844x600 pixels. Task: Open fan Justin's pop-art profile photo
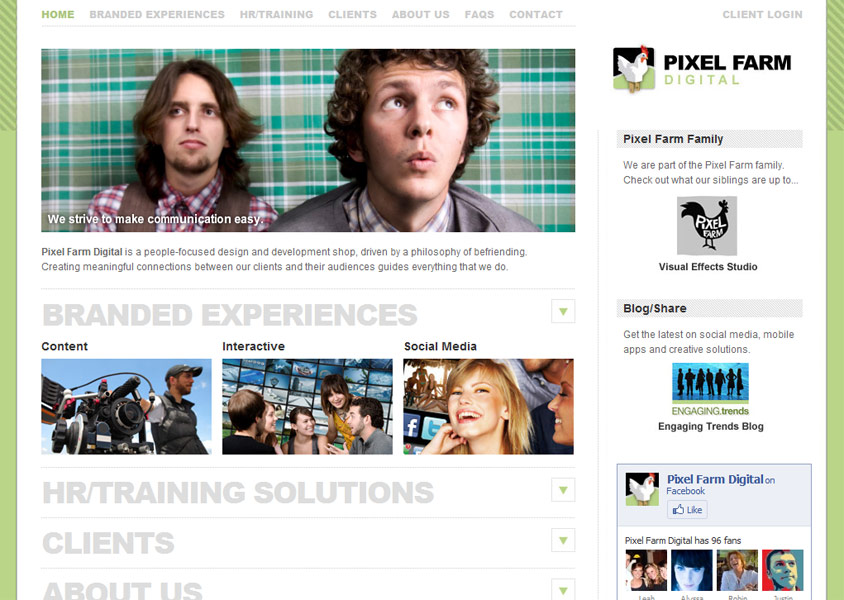(783, 570)
